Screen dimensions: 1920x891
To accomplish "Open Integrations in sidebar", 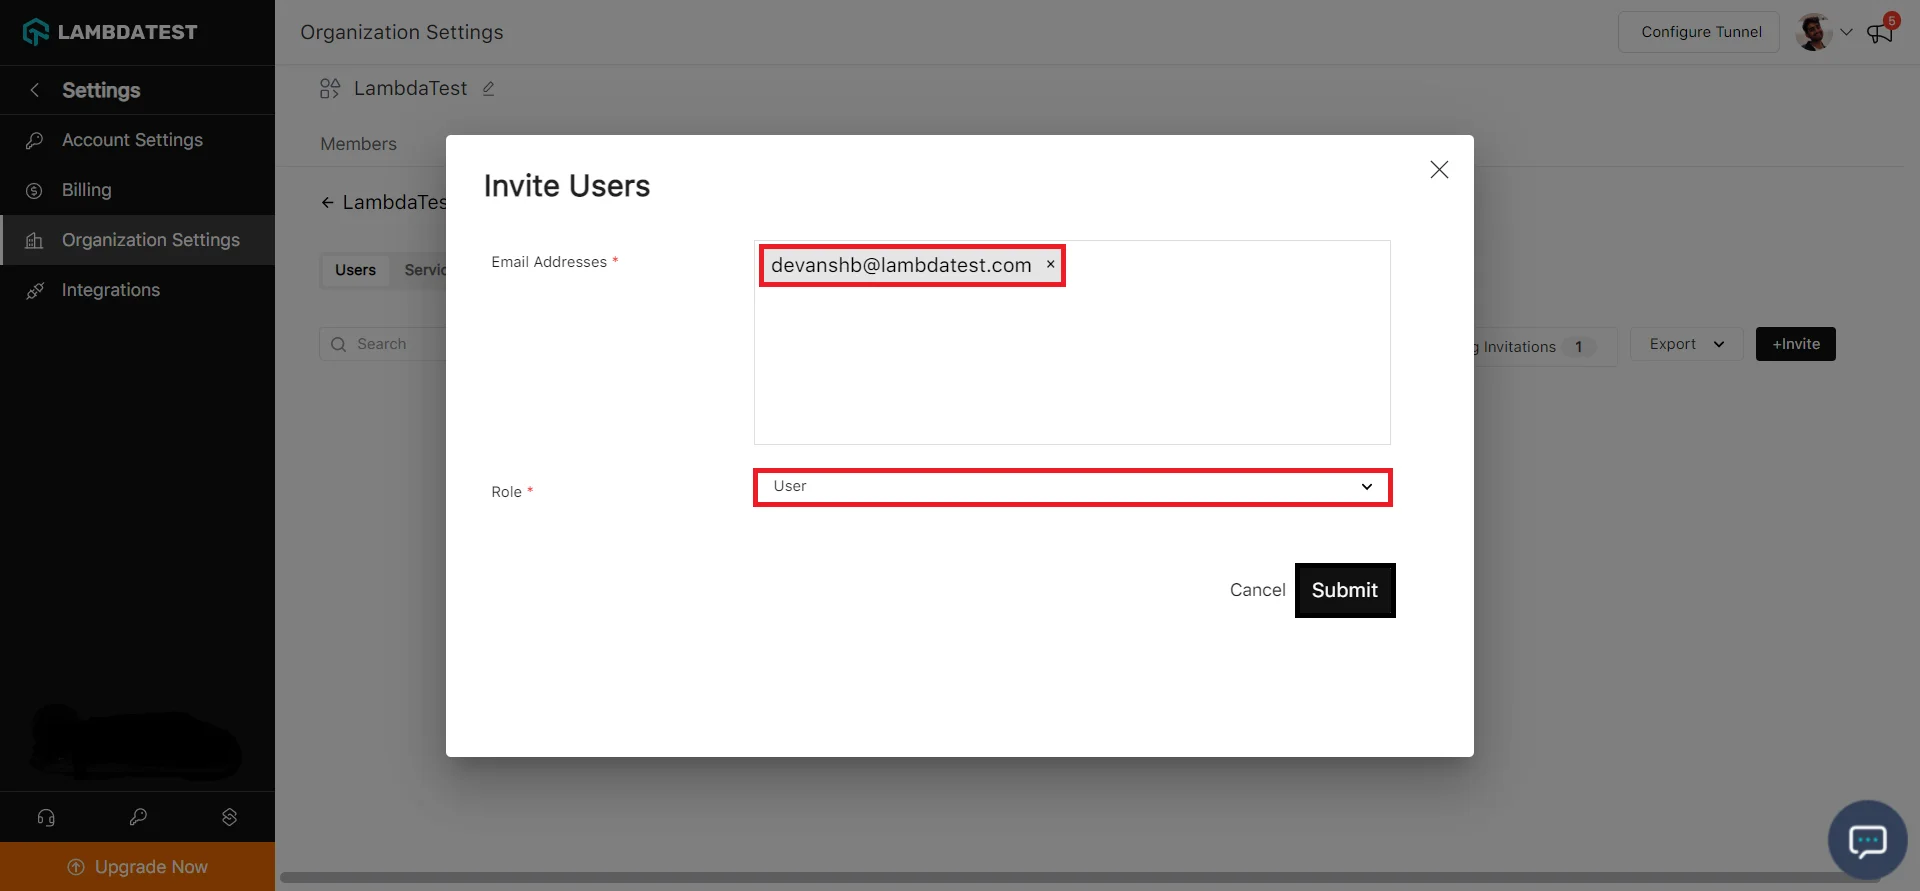I will click(x=111, y=290).
